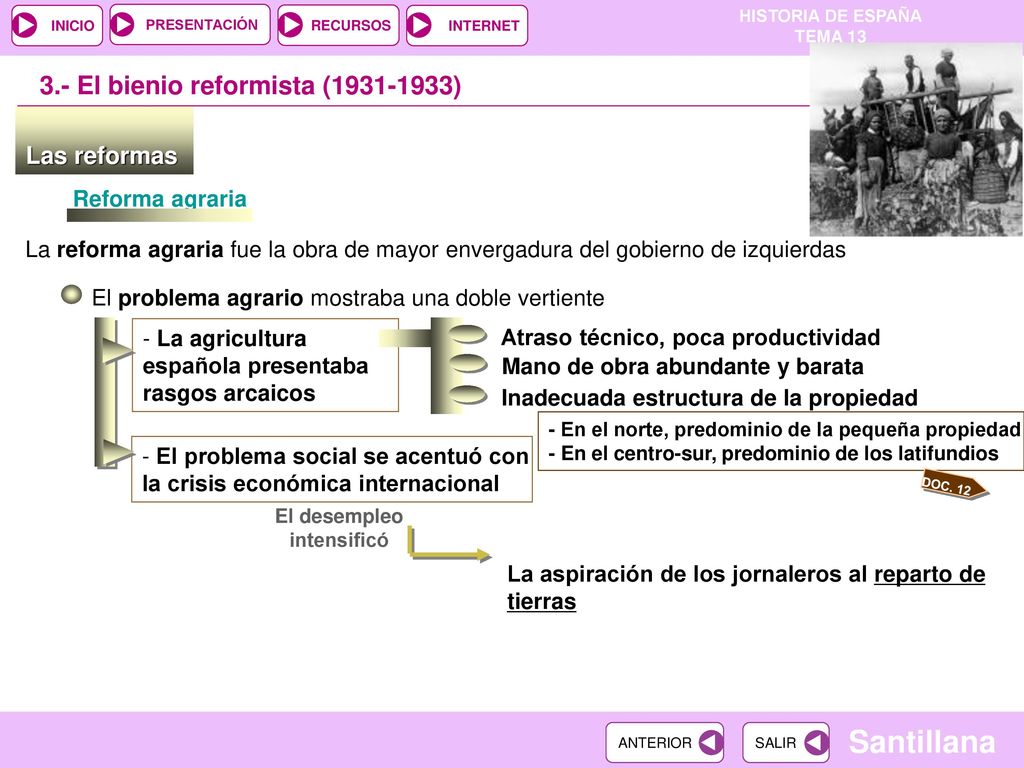Click the SALIR arrow icon
The image size is (1024, 768).
(x=816, y=743)
